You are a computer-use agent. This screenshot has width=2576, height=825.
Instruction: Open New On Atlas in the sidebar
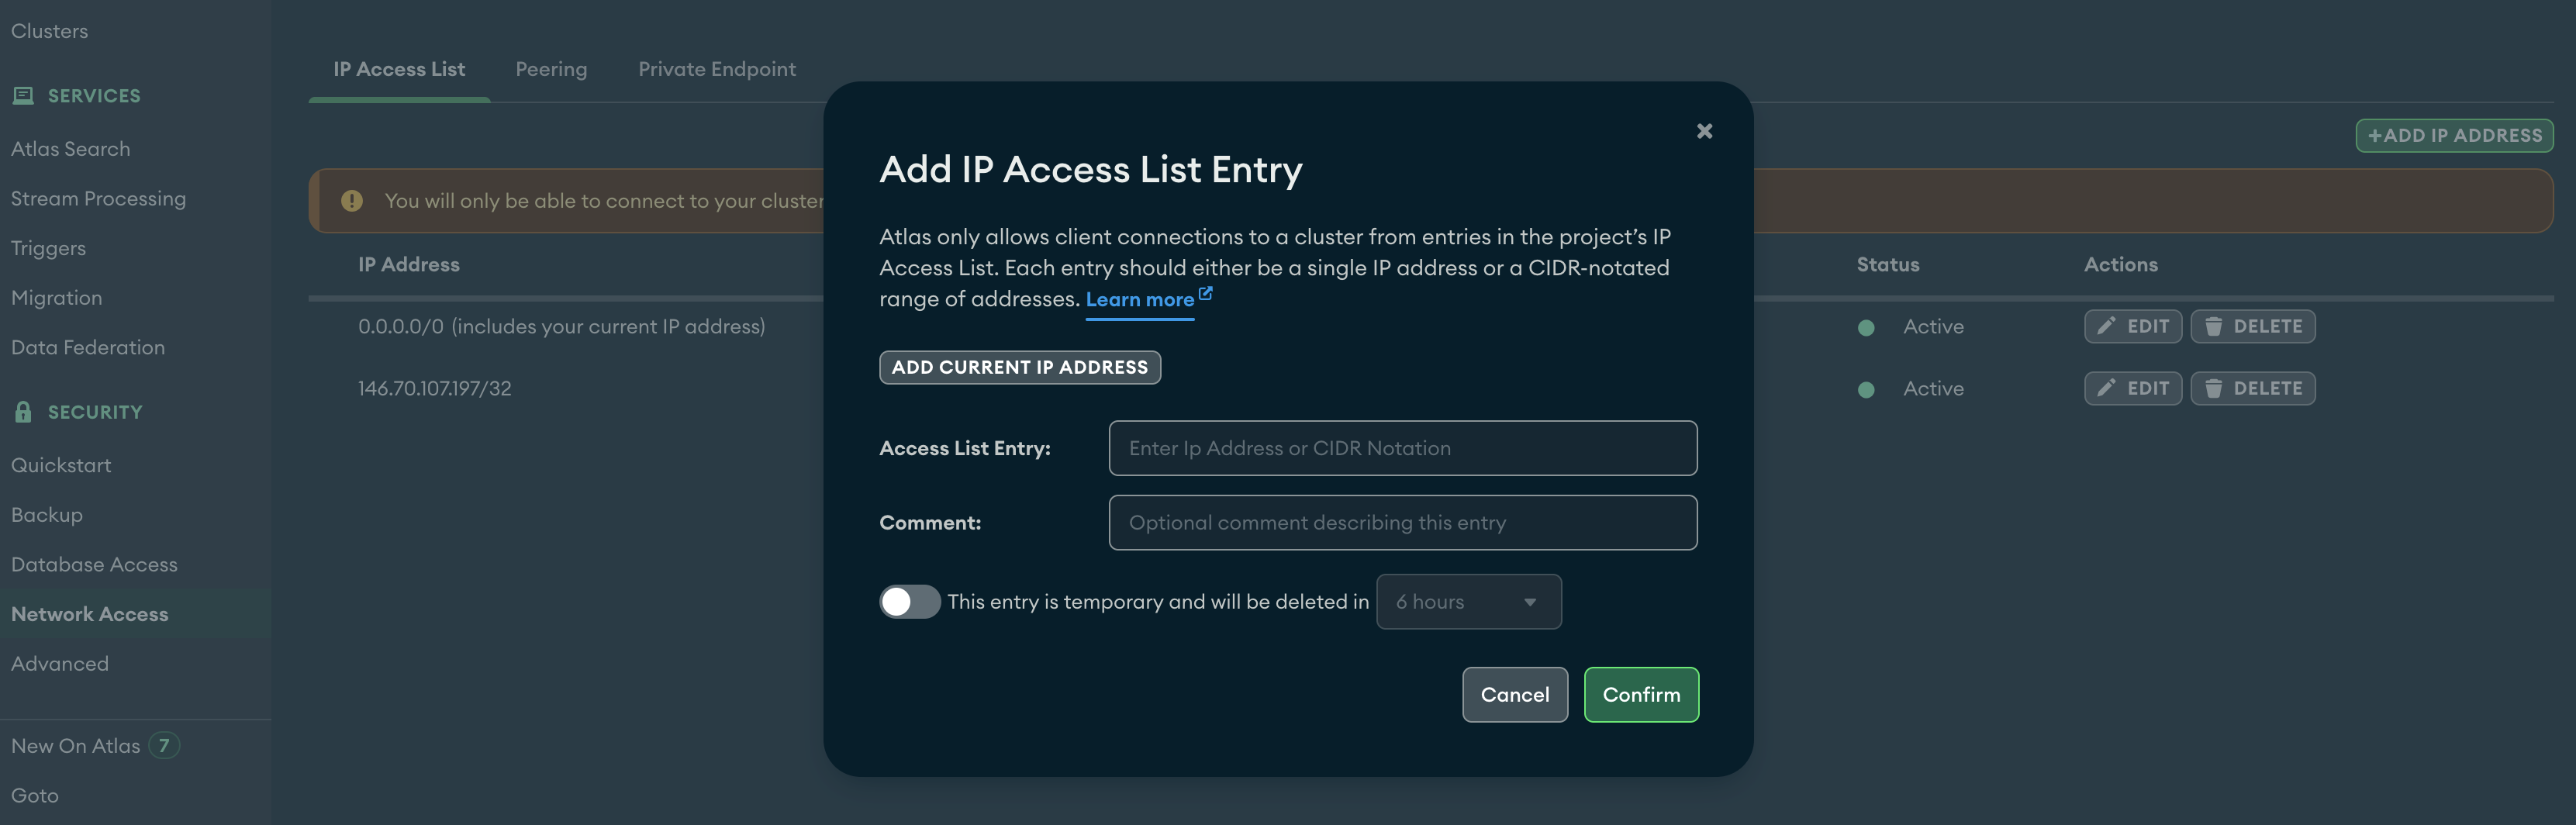(x=75, y=745)
